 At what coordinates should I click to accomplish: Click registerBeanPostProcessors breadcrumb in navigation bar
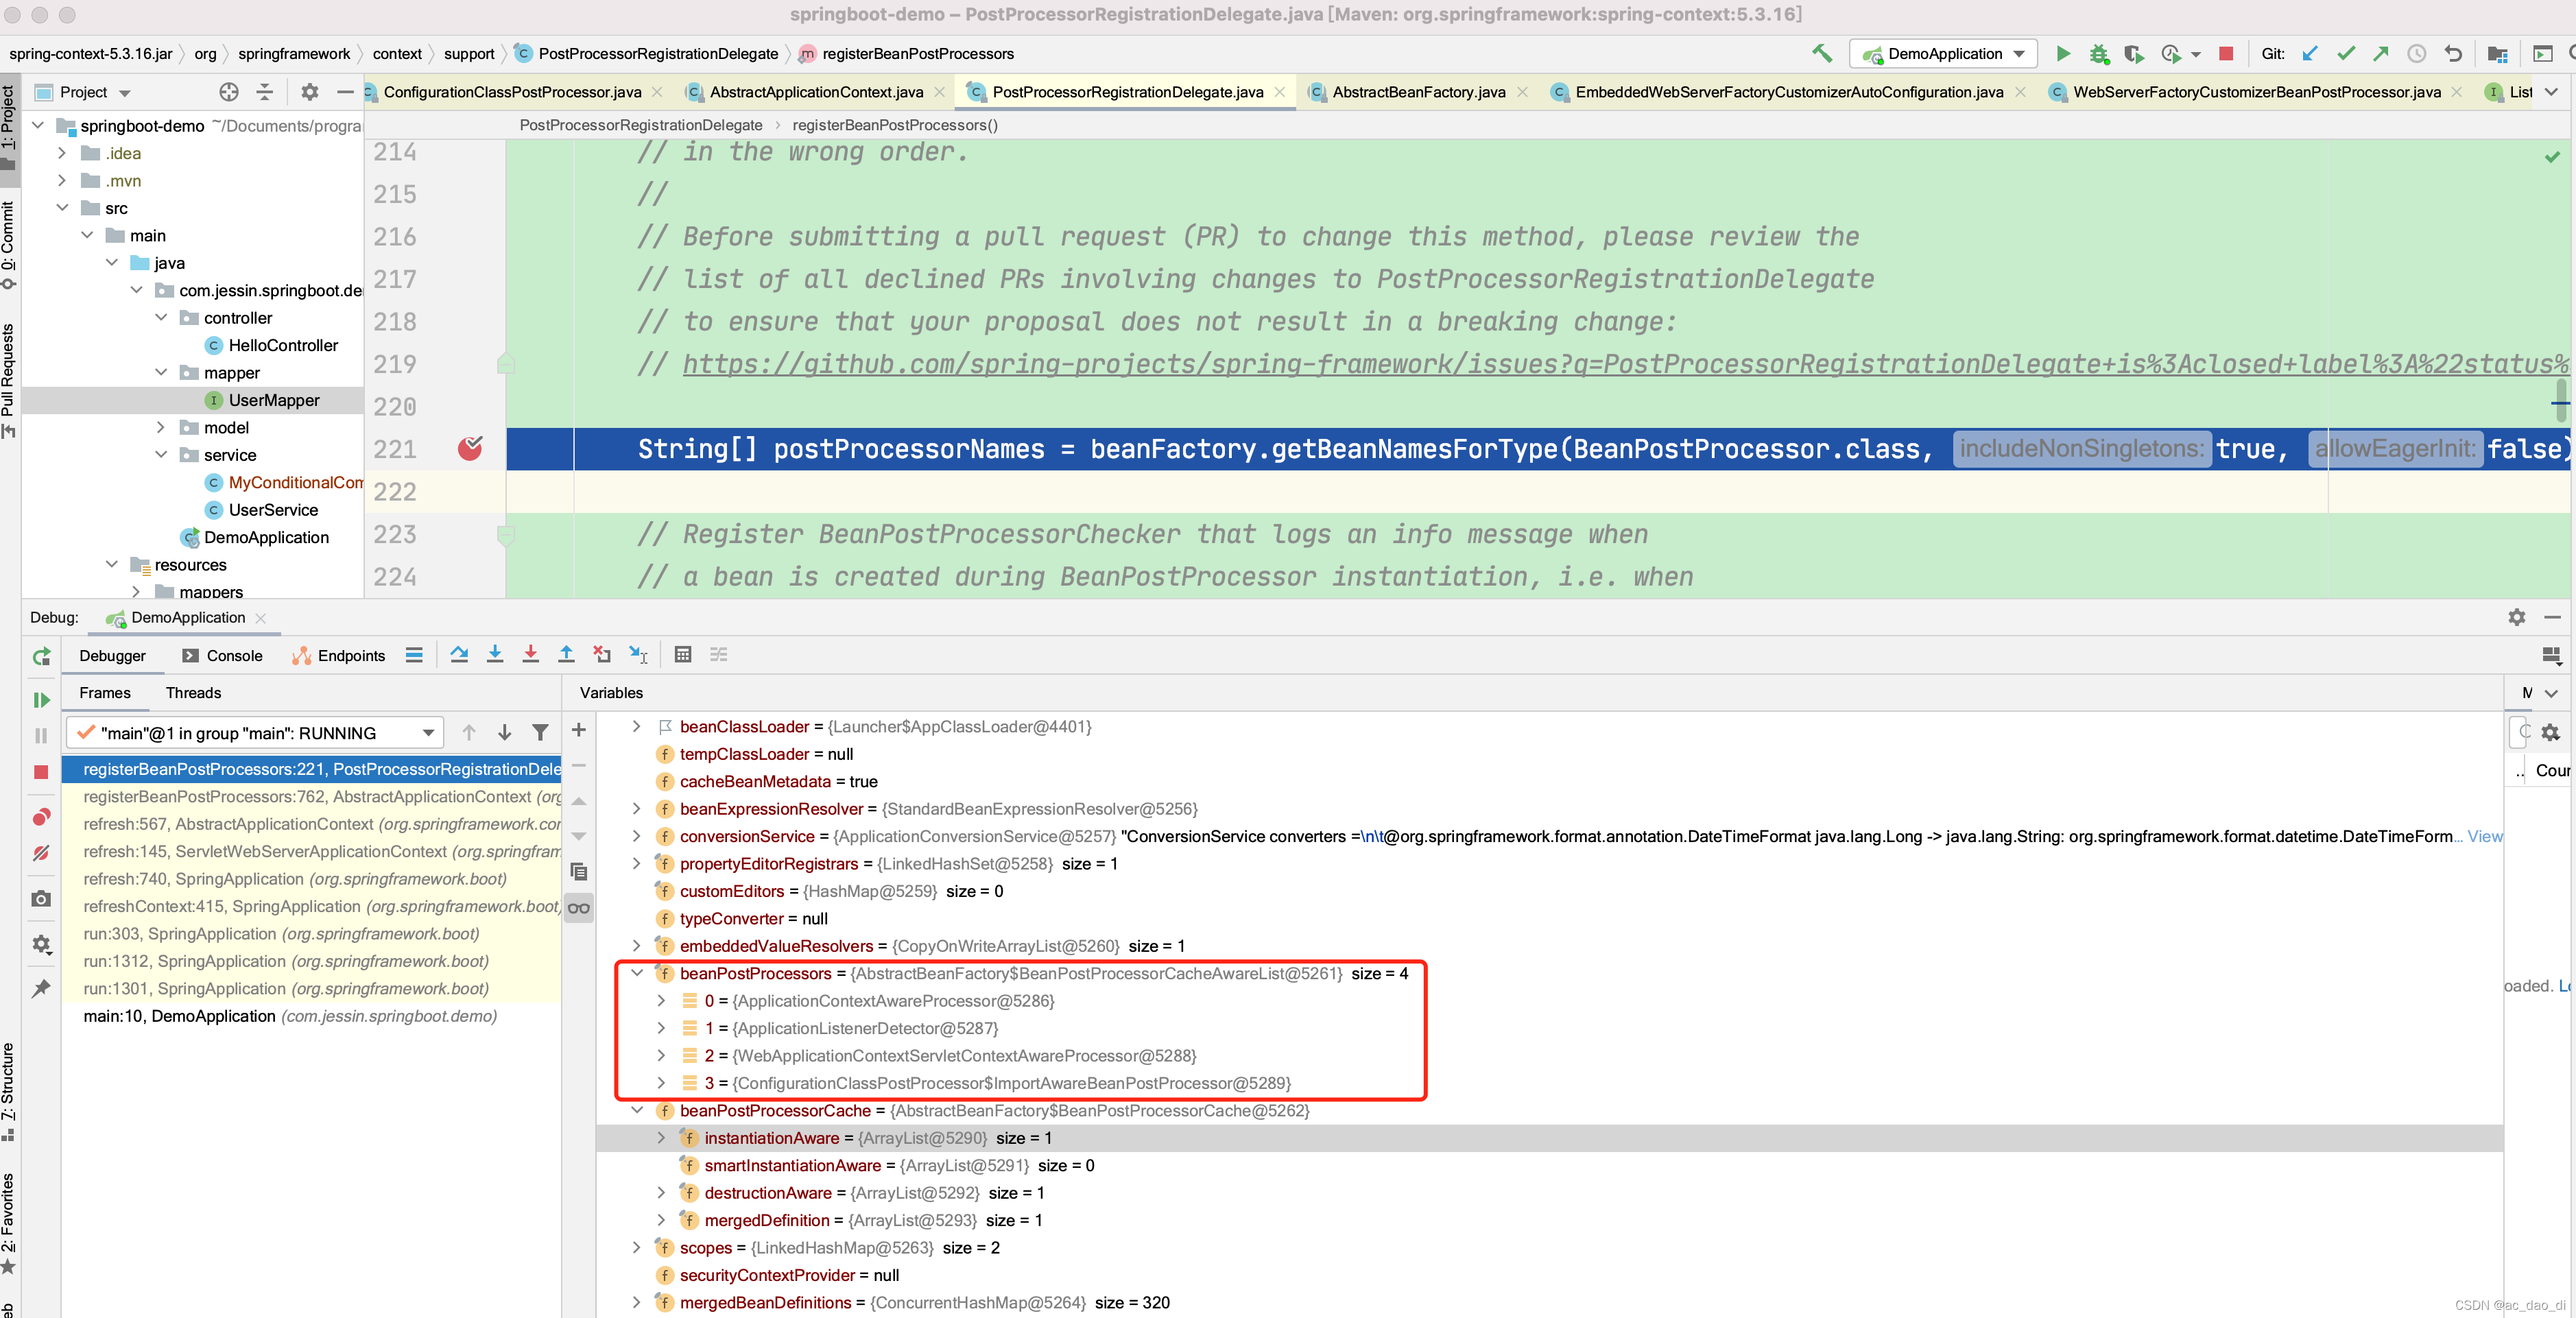point(917,54)
